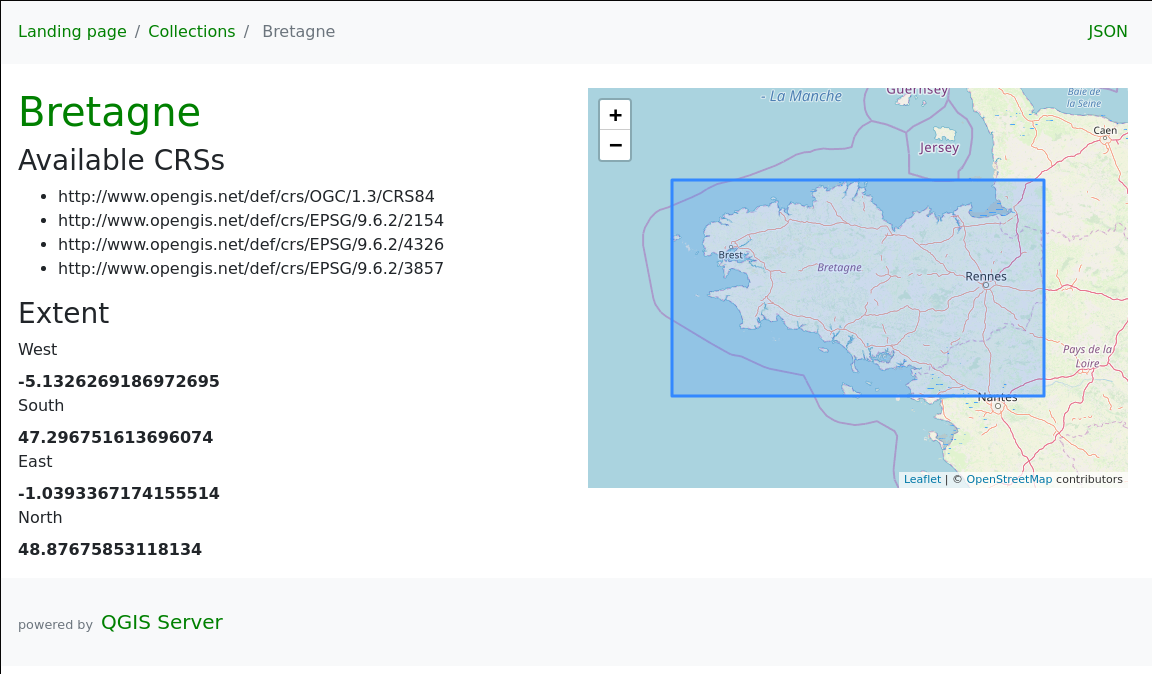The image size is (1152, 674).
Task: Go to Landing page breadcrumb
Action: pos(72,32)
